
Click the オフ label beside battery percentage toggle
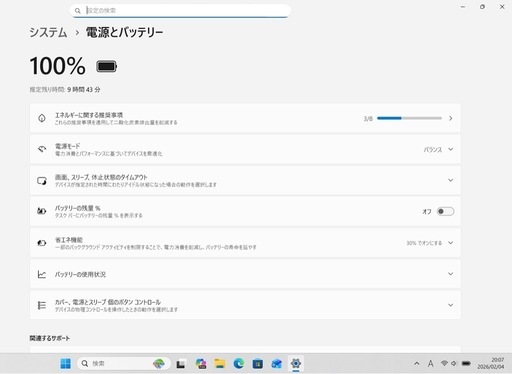pyautogui.click(x=427, y=212)
